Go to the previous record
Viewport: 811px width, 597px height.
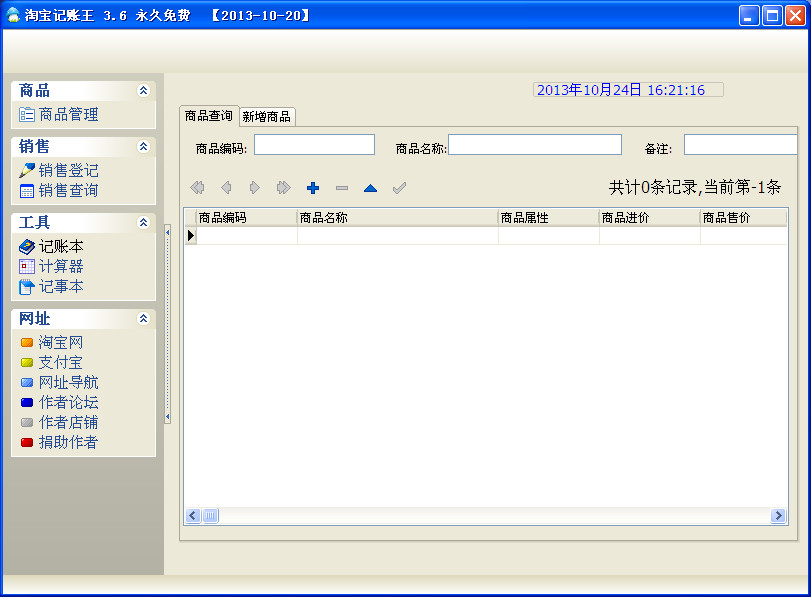(226, 187)
